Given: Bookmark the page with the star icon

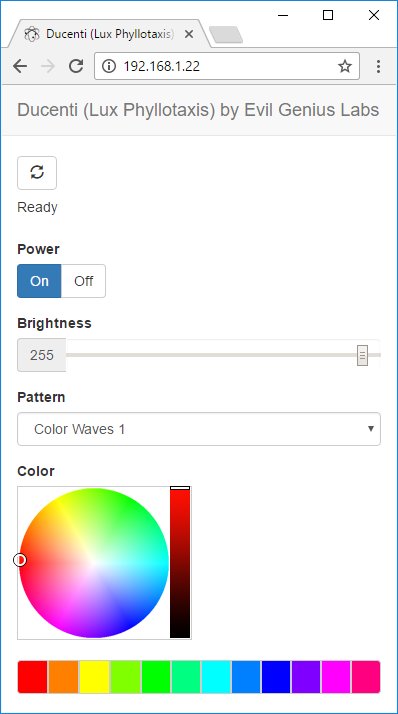Looking at the screenshot, I should [x=345, y=66].
